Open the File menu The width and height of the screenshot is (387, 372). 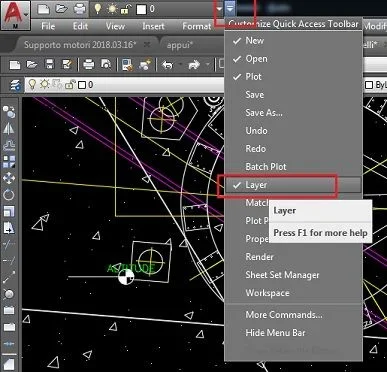click(48, 26)
